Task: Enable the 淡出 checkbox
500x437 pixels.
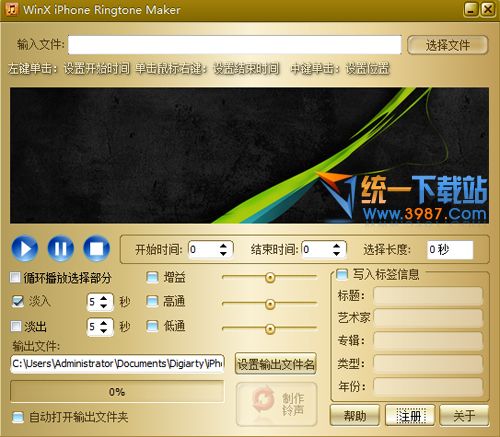Action: point(16,326)
